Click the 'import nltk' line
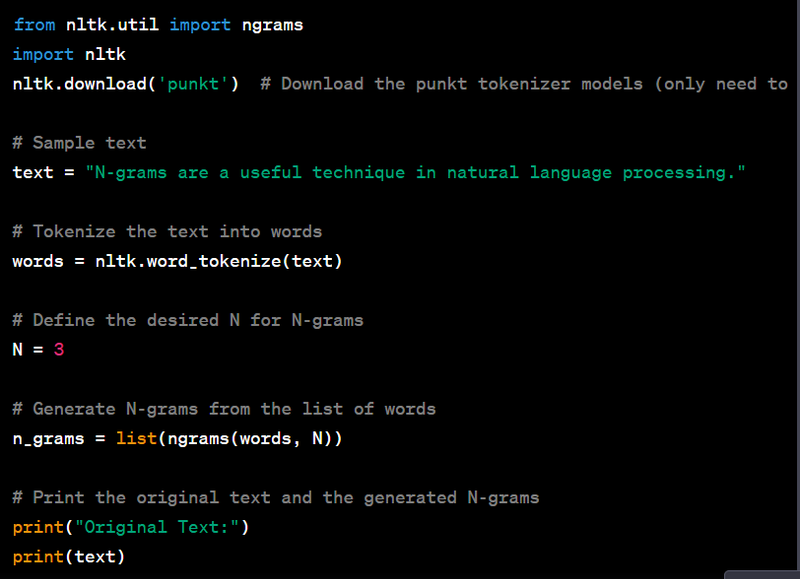 click(69, 54)
